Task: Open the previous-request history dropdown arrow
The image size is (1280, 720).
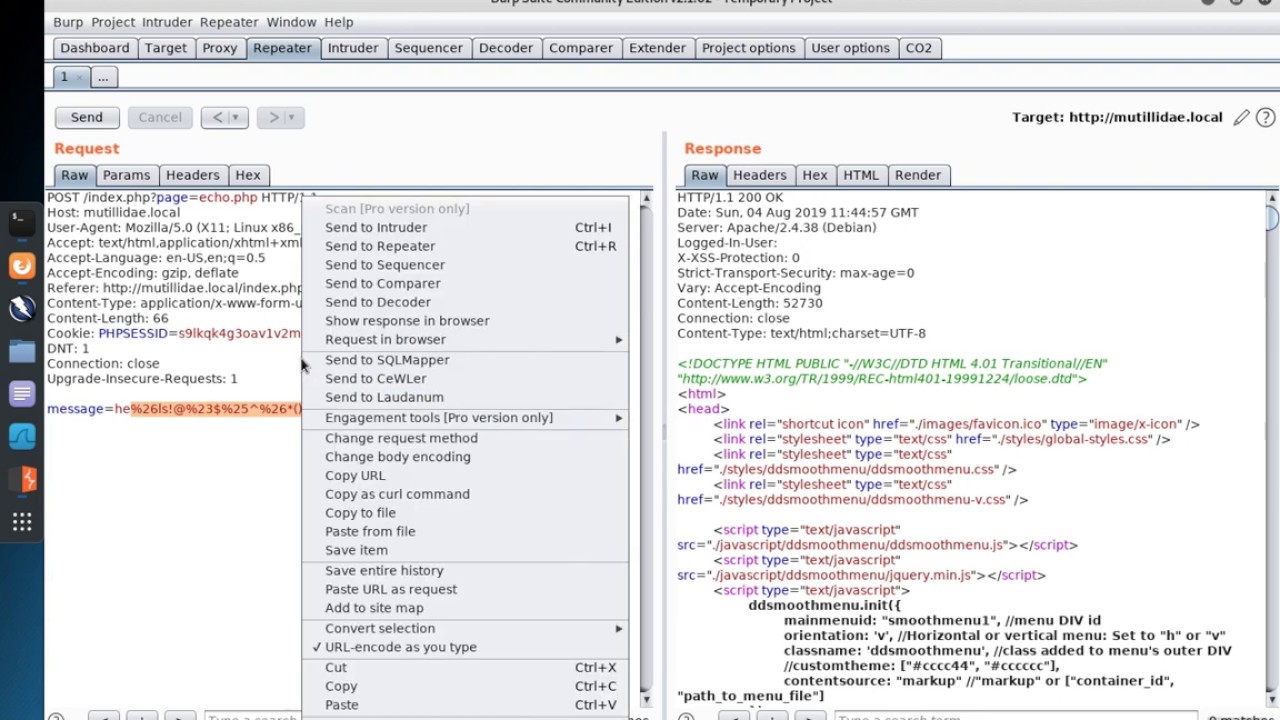Action: click(x=236, y=118)
